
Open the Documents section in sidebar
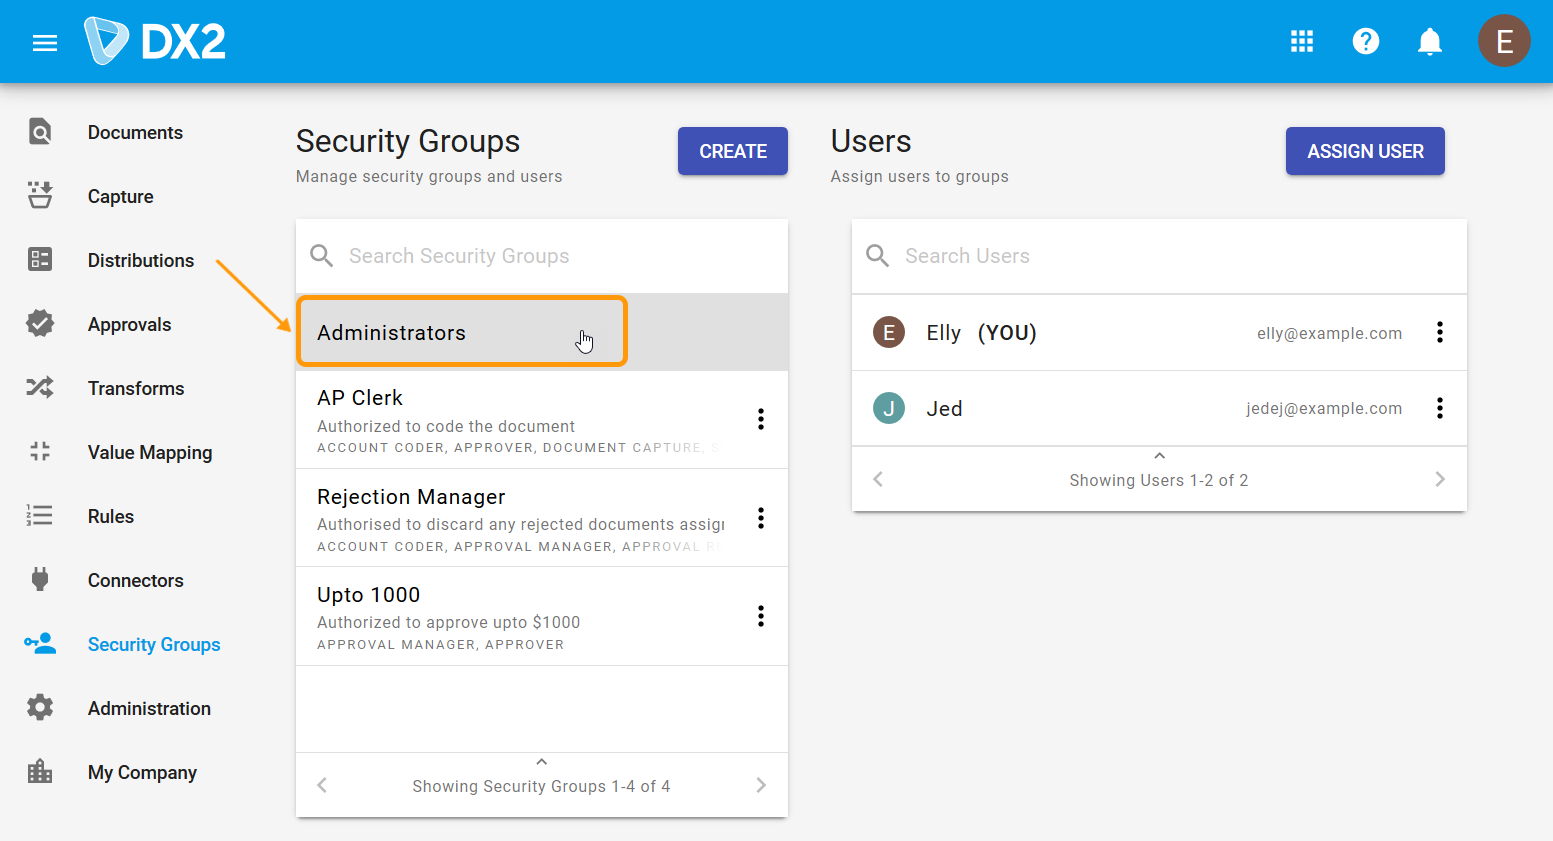[135, 132]
